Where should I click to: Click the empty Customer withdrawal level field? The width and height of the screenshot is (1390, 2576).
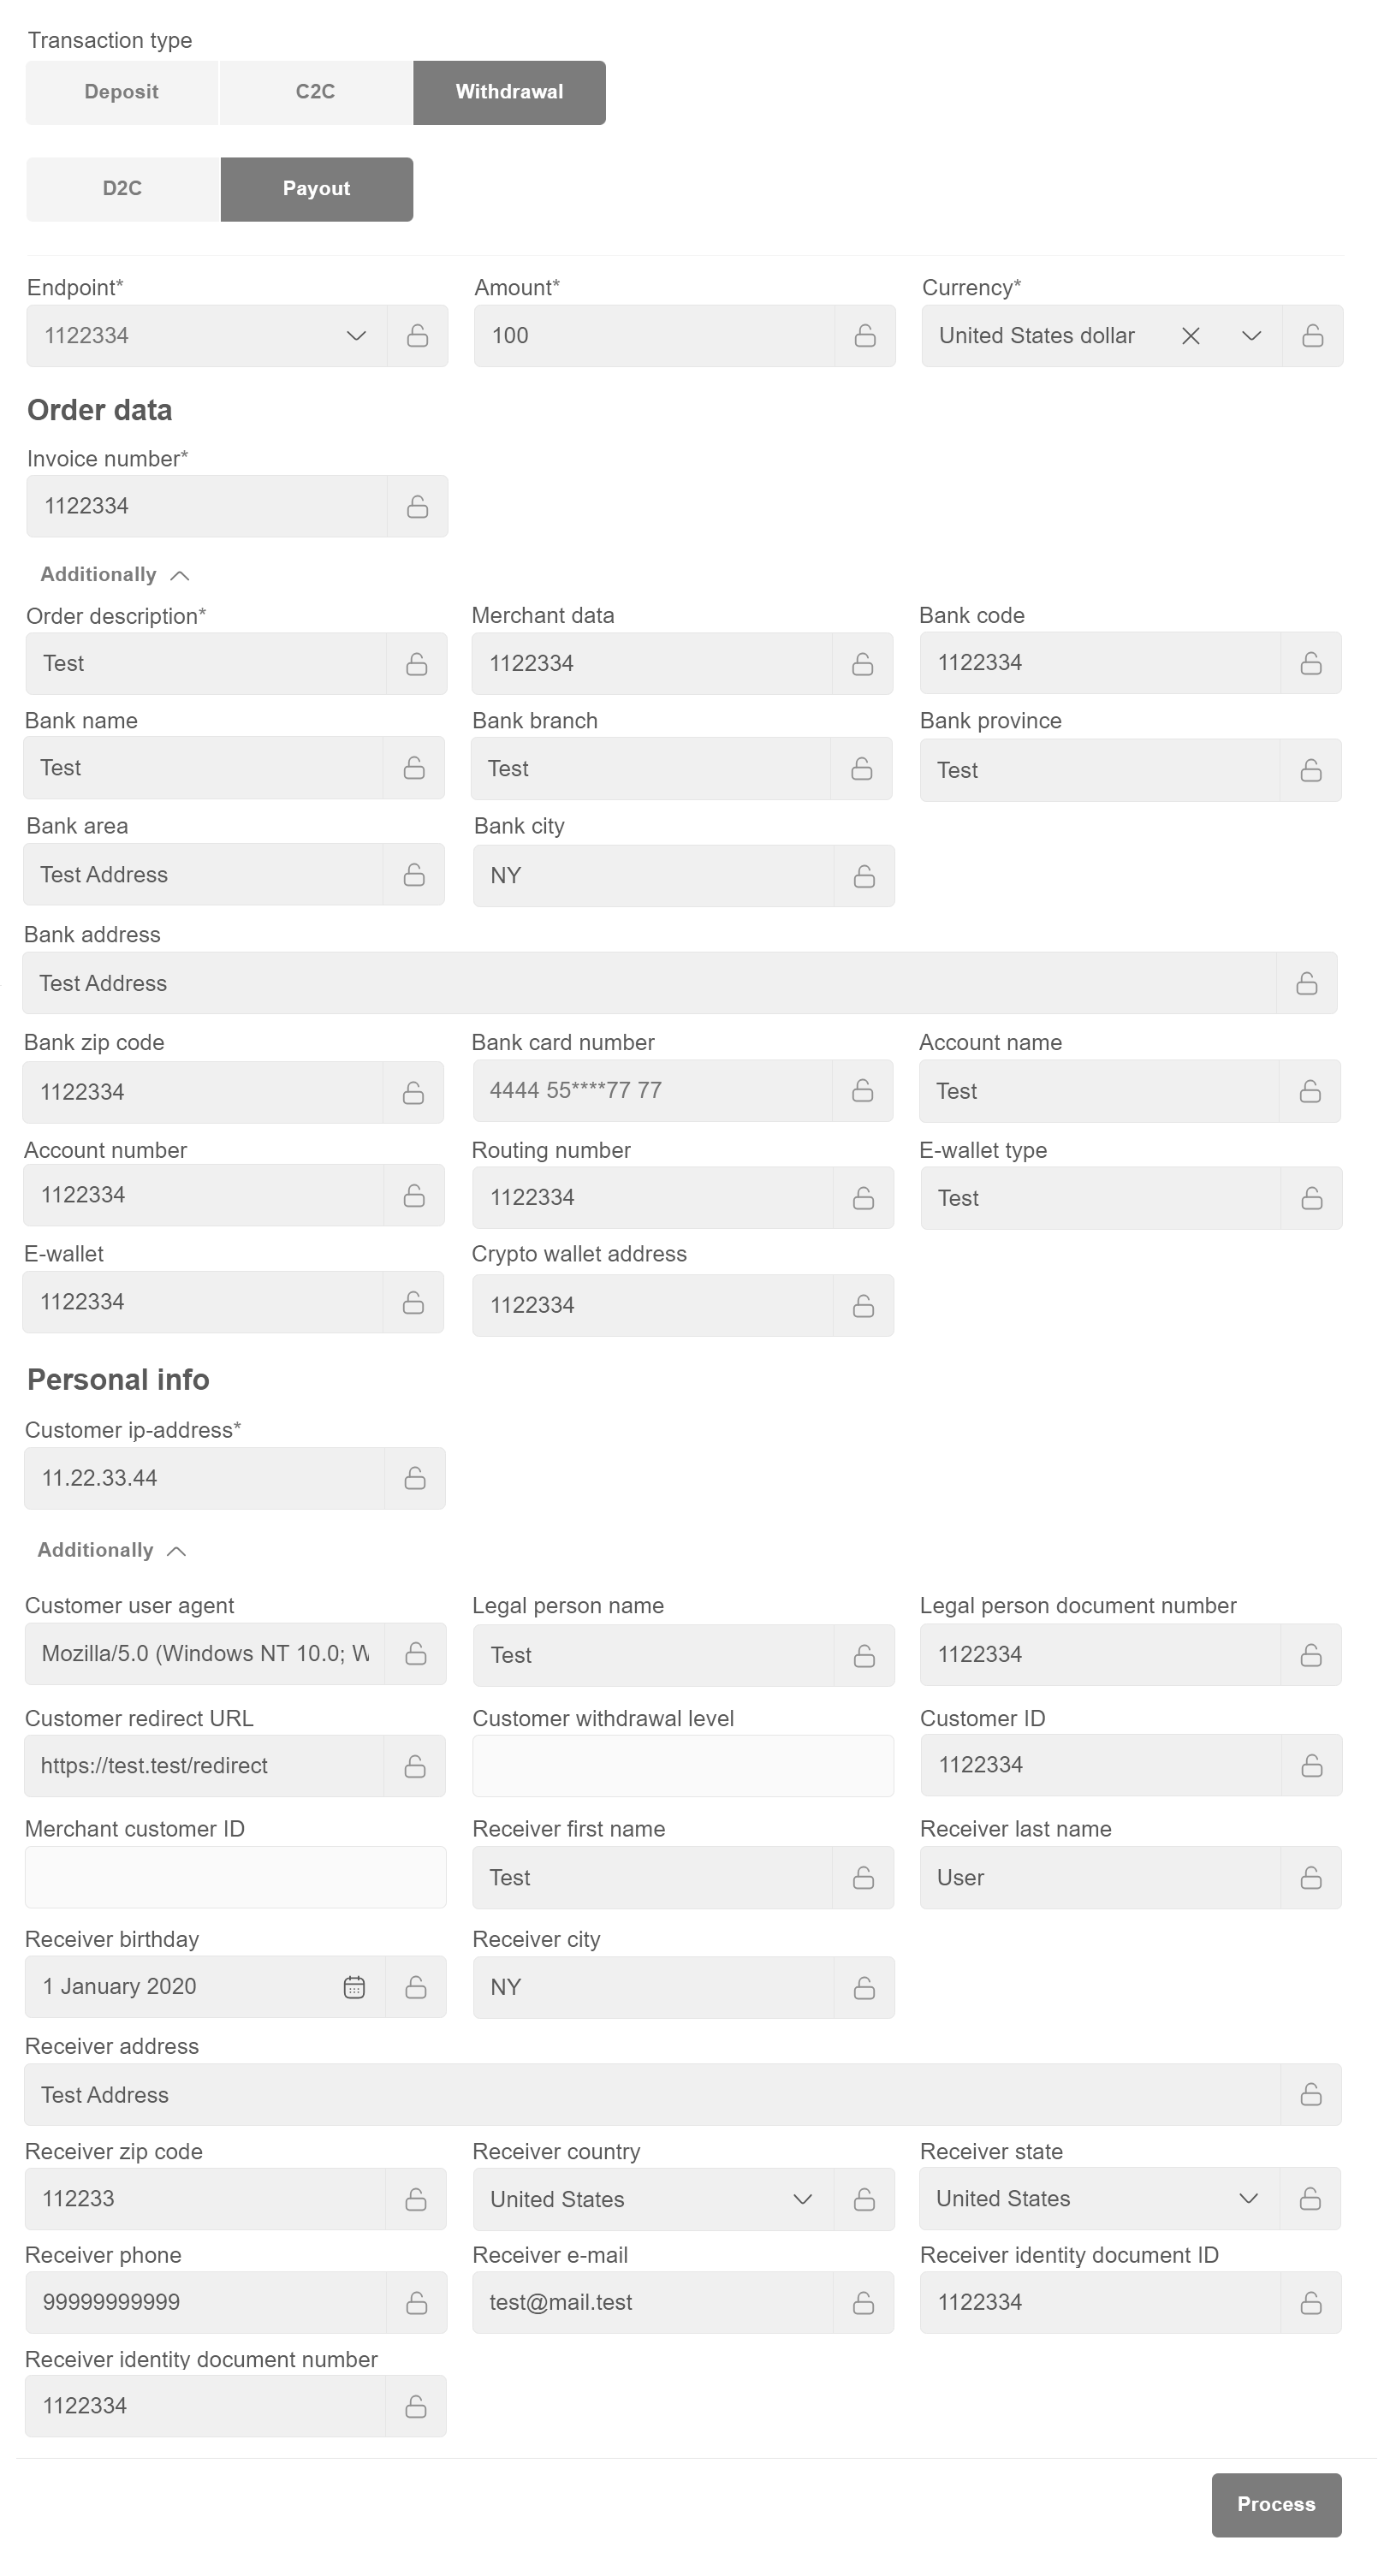click(682, 1766)
